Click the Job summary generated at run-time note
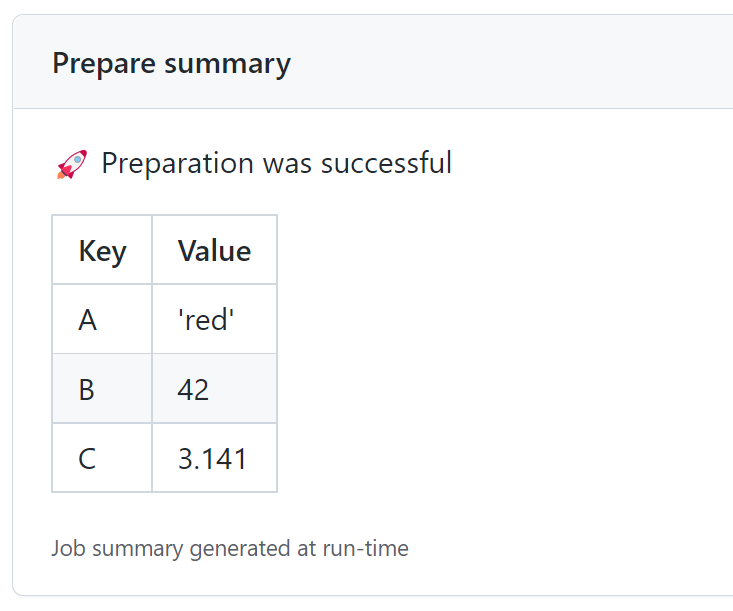 click(x=230, y=548)
